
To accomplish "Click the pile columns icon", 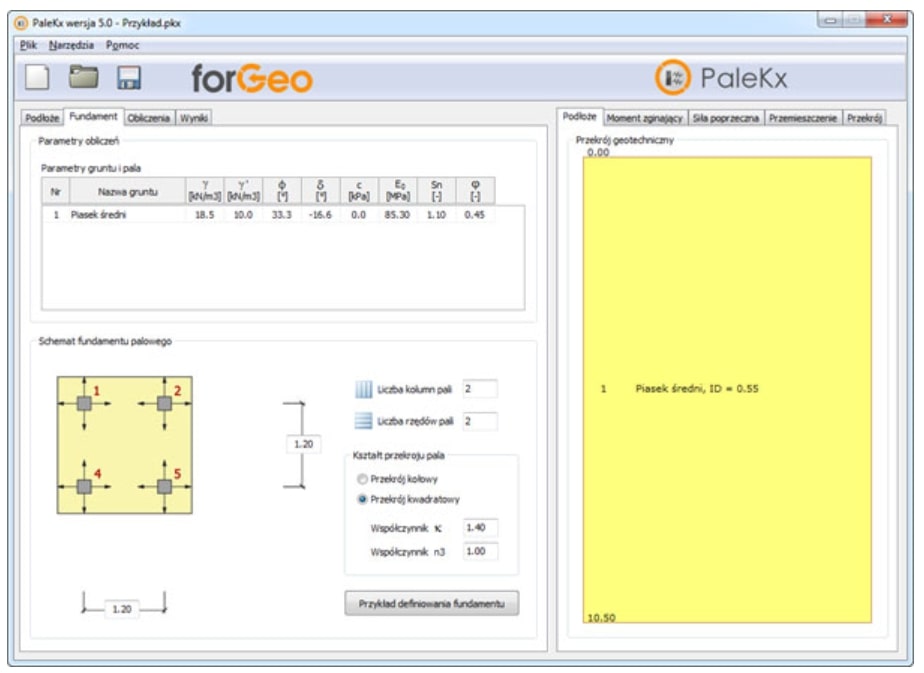I will click(364, 389).
